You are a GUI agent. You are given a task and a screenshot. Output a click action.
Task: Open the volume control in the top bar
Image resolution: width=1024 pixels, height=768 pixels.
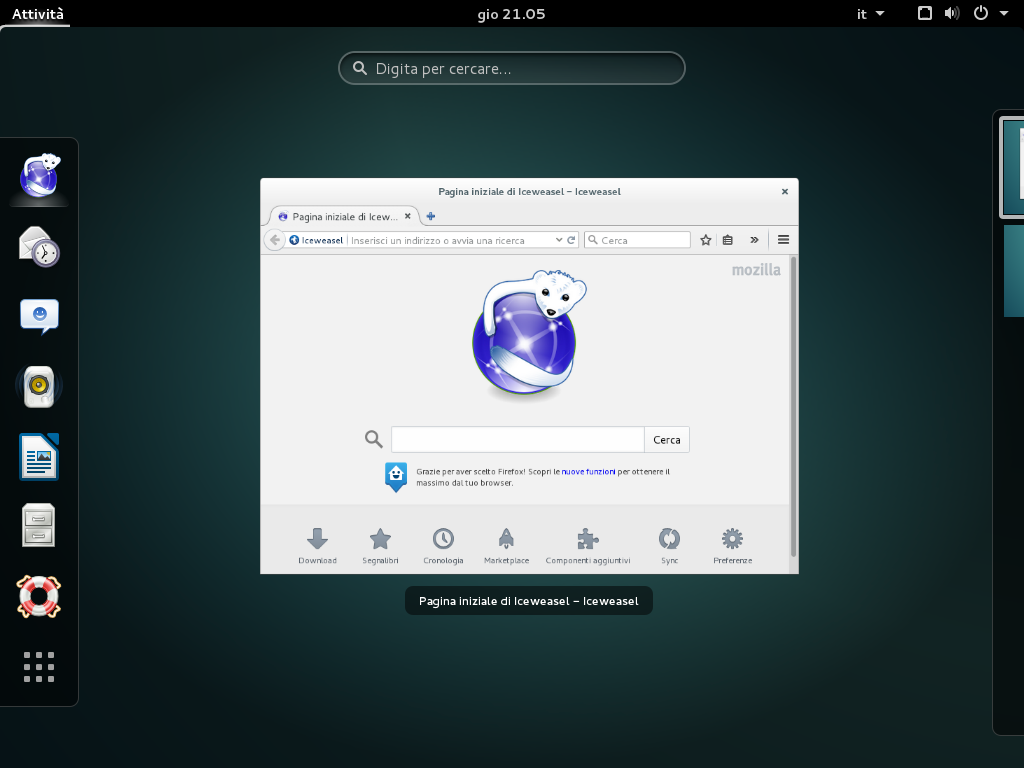[x=951, y=13]
